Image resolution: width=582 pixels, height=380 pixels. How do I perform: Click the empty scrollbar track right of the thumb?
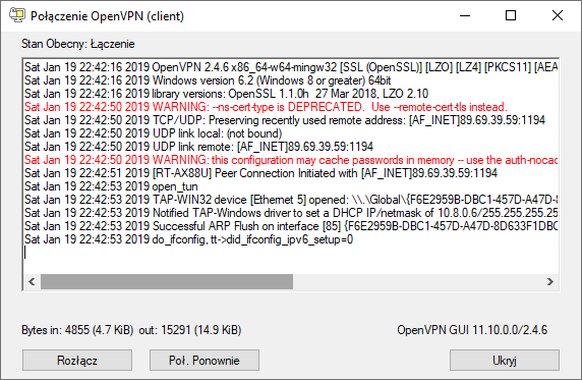(x=418, y=282)
